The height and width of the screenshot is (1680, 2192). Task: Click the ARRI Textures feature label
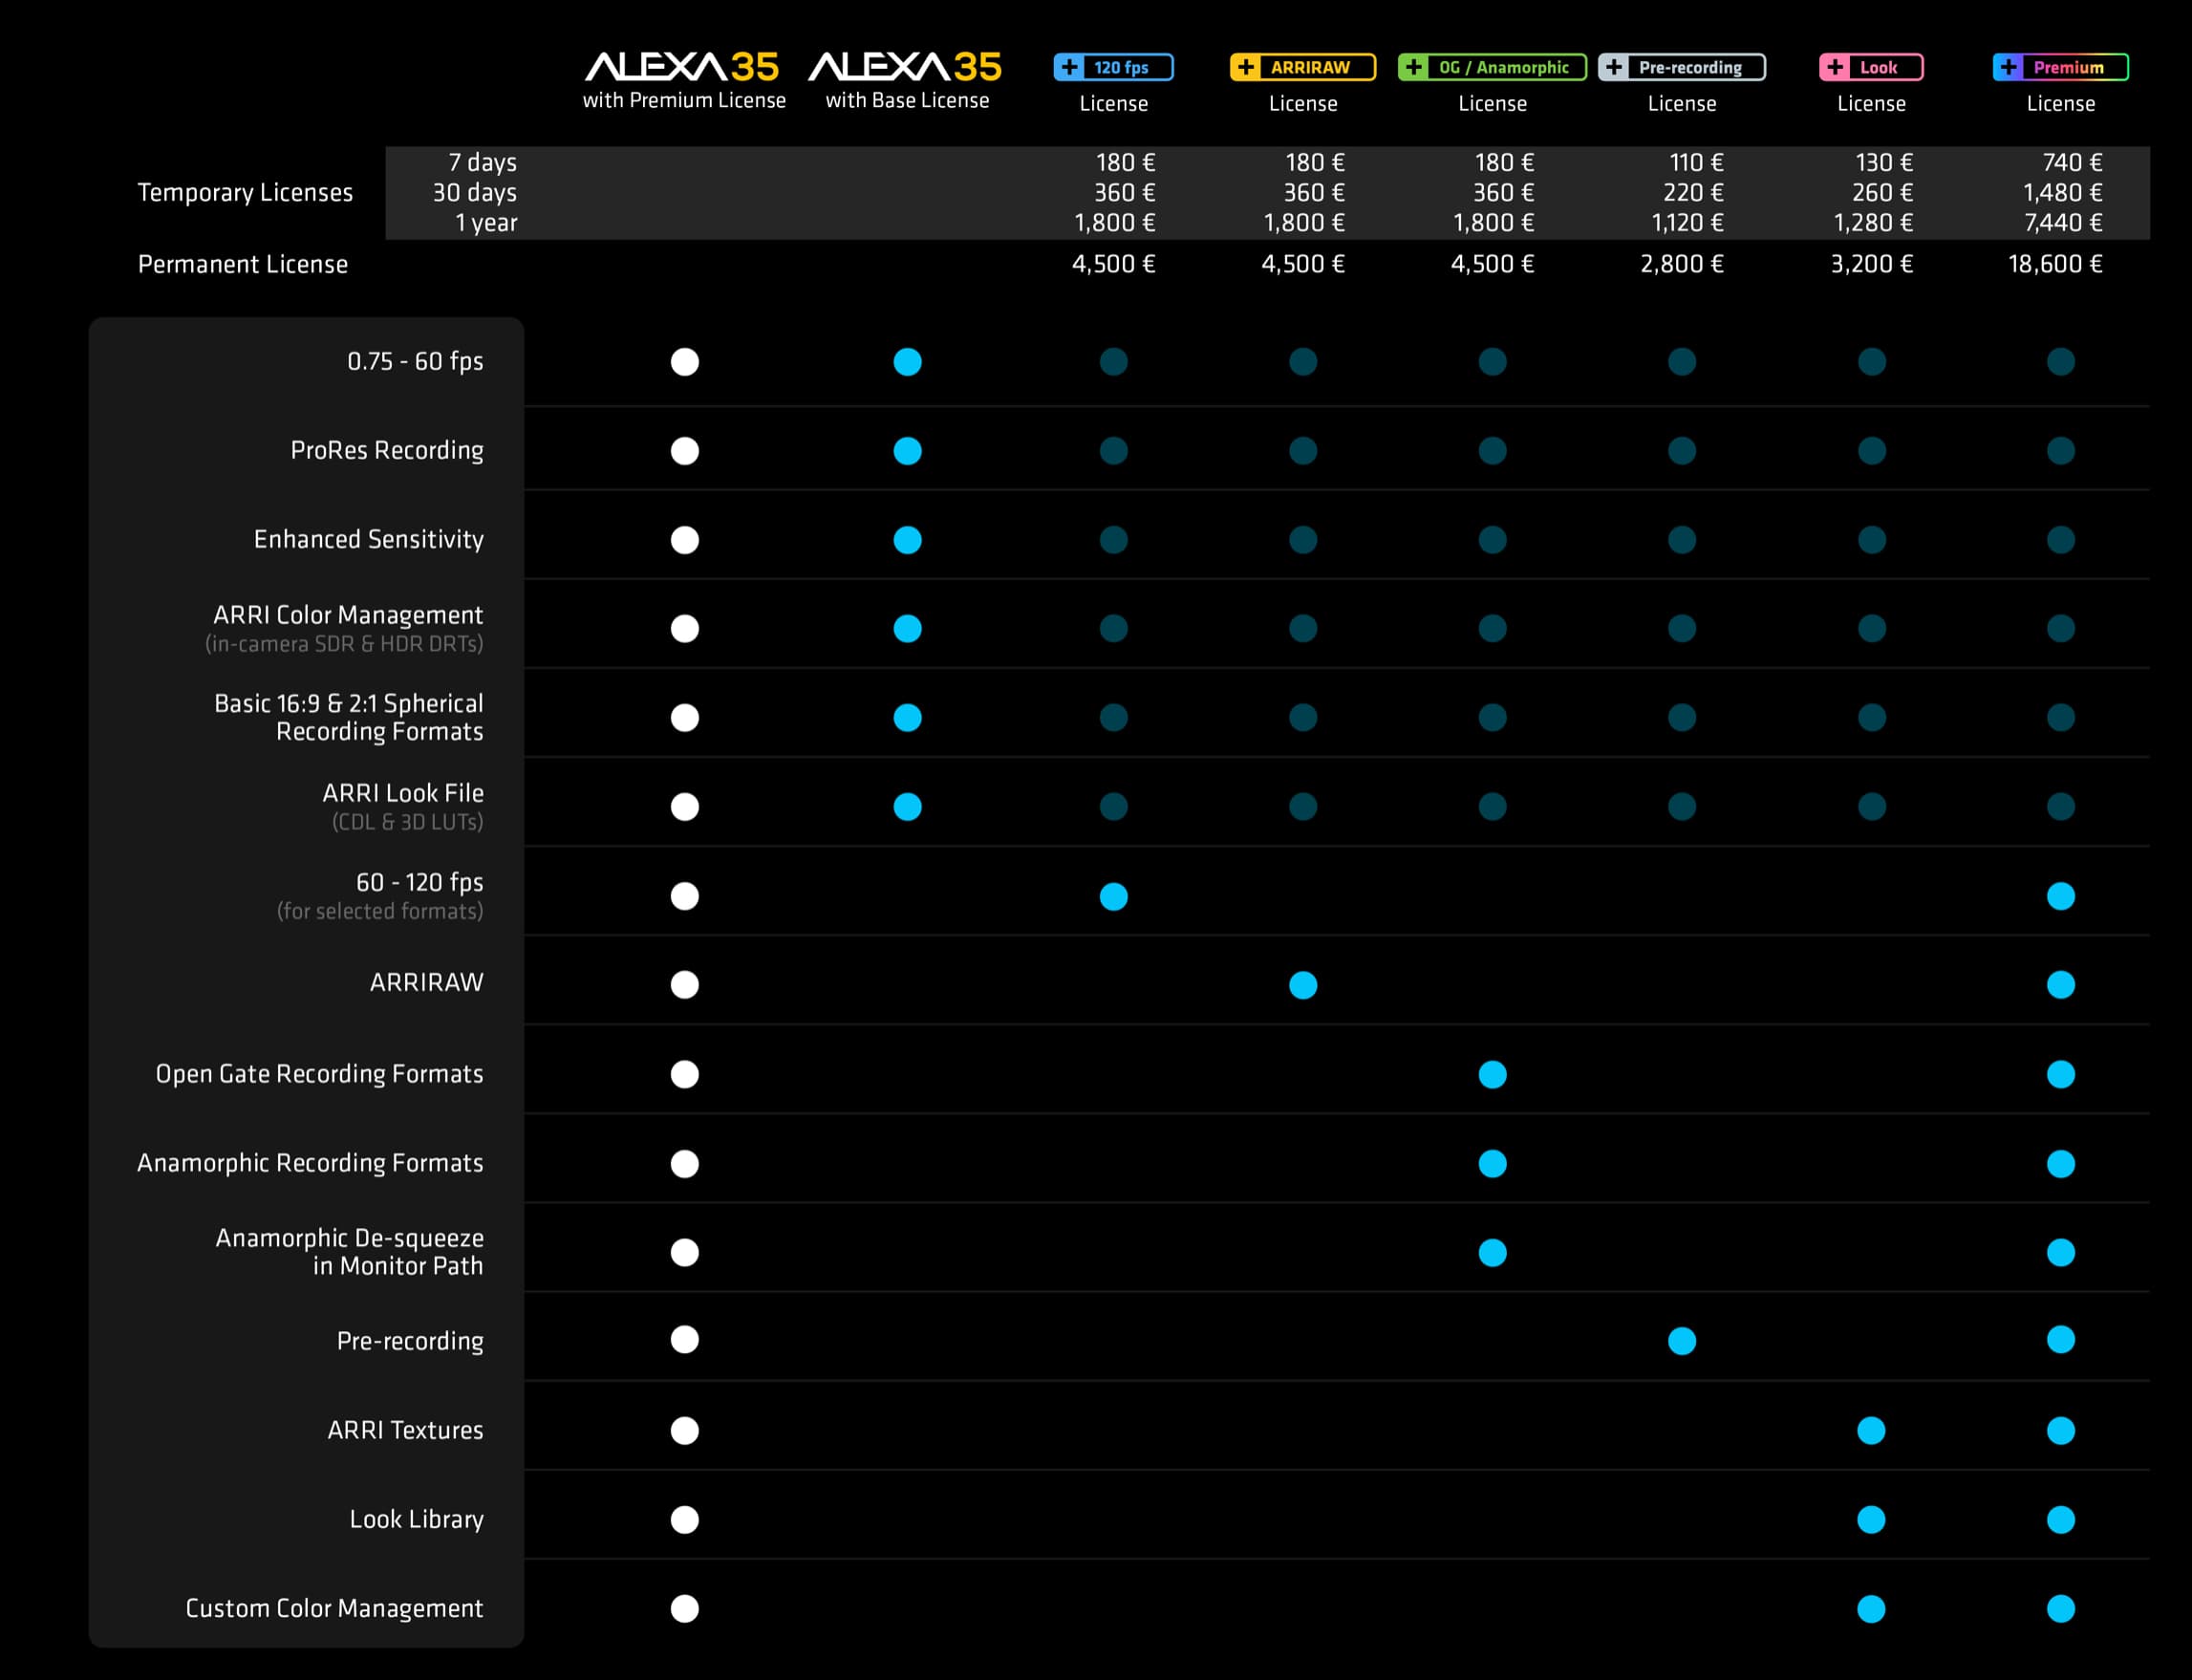tap(406, 1430)
